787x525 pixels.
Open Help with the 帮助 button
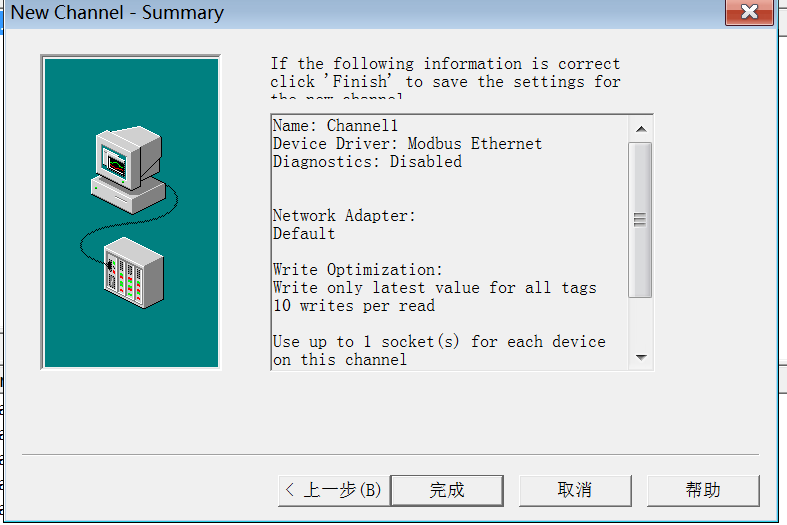703,490
